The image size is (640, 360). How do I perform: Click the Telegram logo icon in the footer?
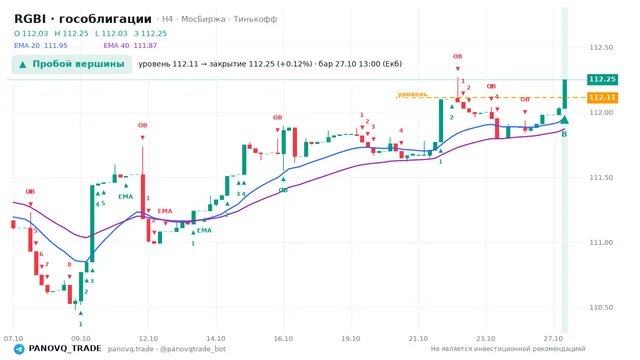[x=19, y=349]
